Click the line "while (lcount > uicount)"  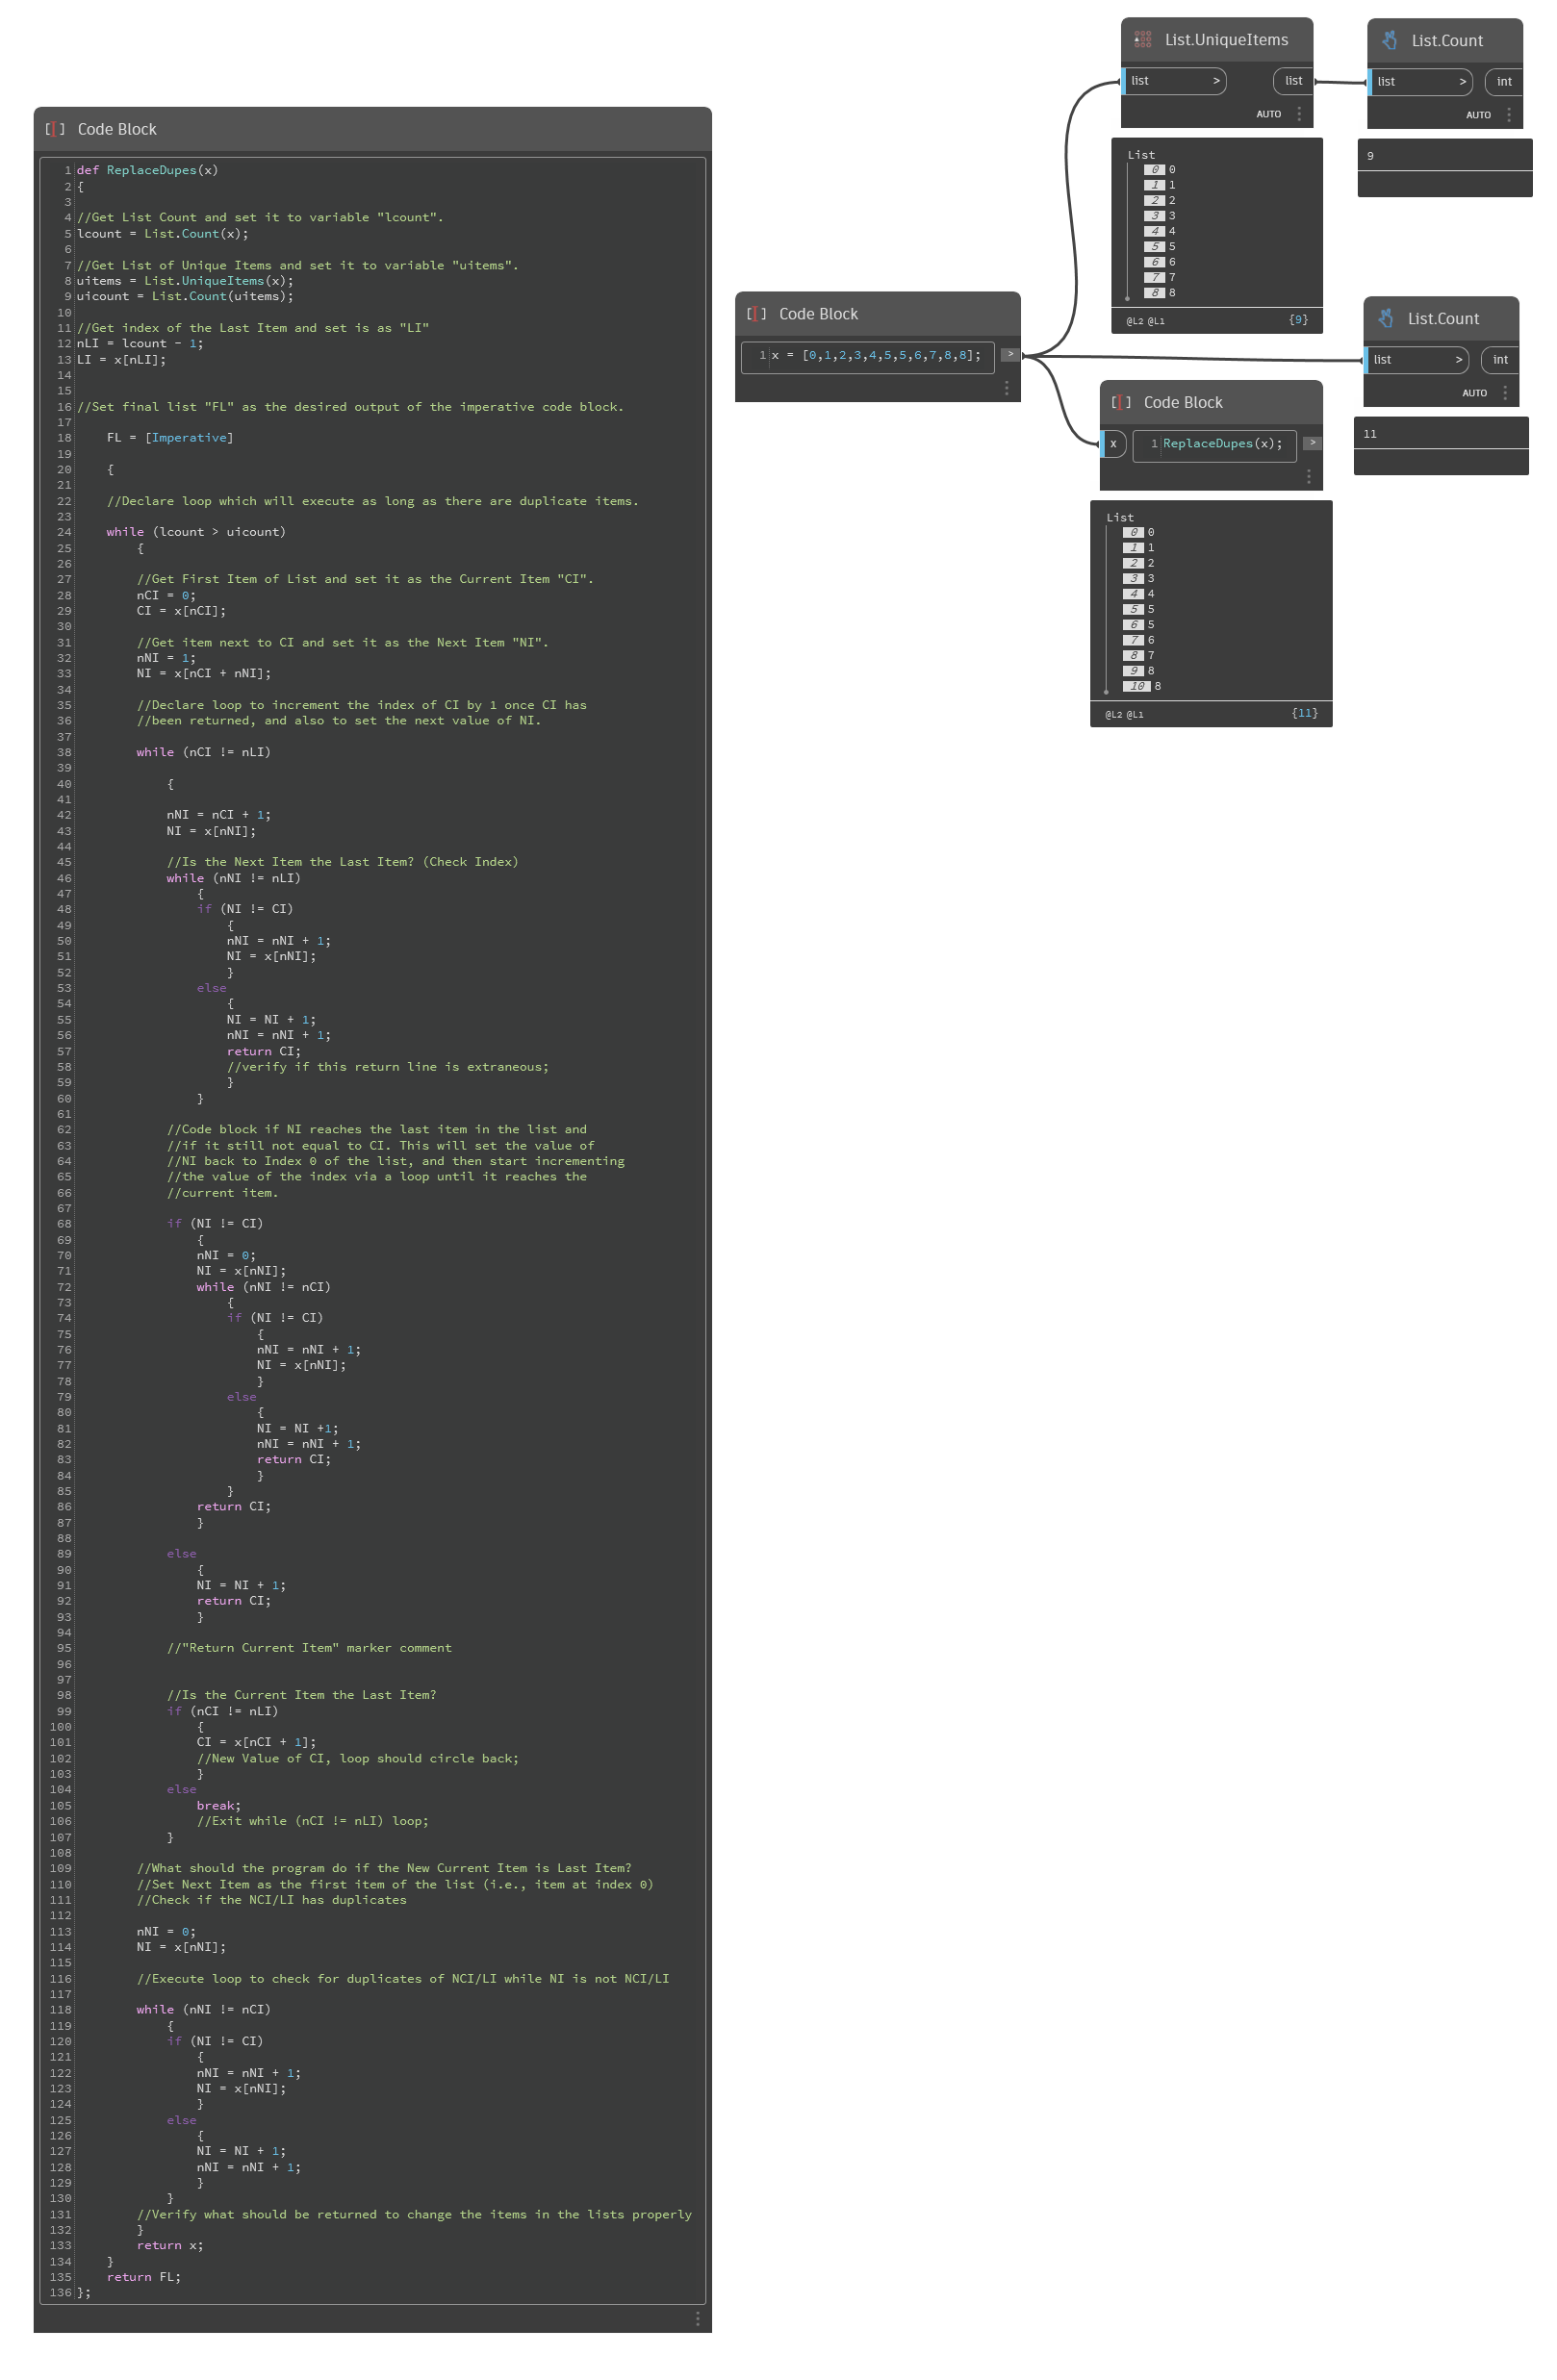(196, 532)
